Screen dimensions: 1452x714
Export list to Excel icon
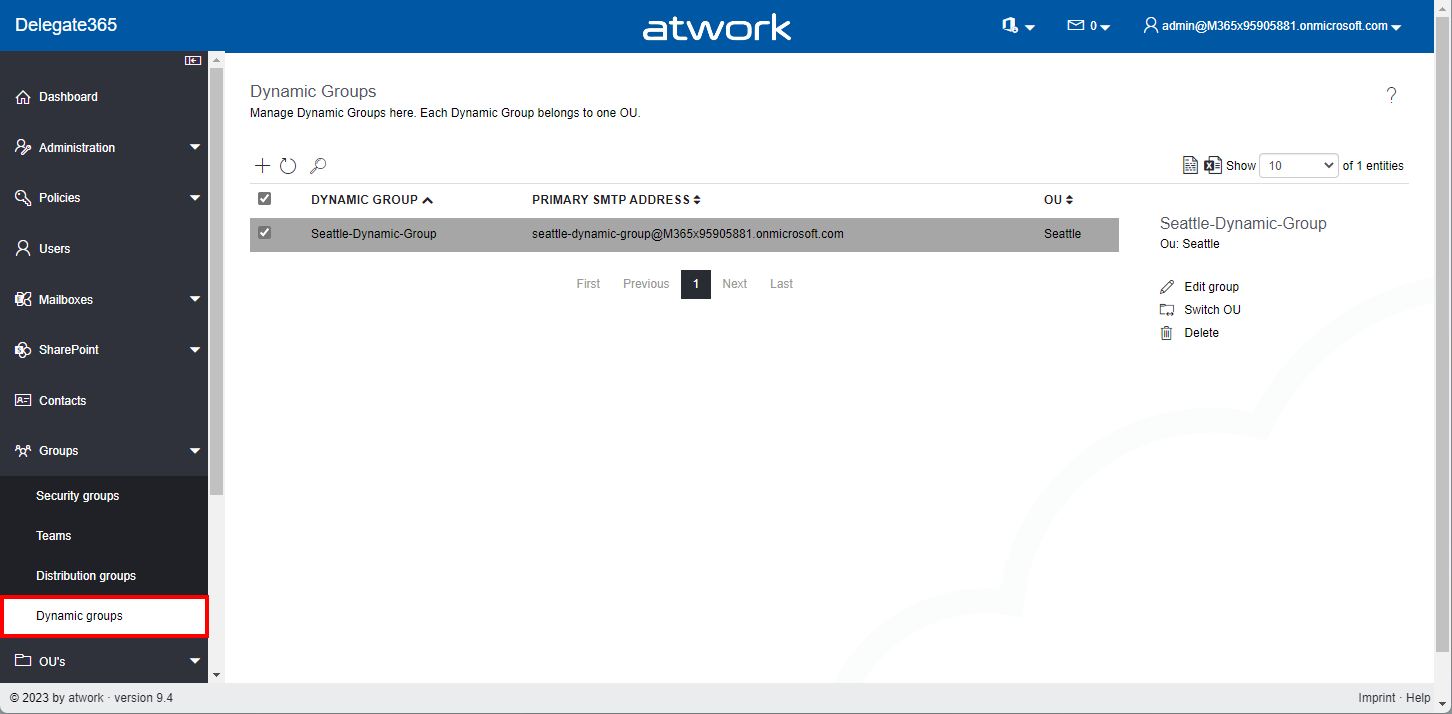(1213, 166)
